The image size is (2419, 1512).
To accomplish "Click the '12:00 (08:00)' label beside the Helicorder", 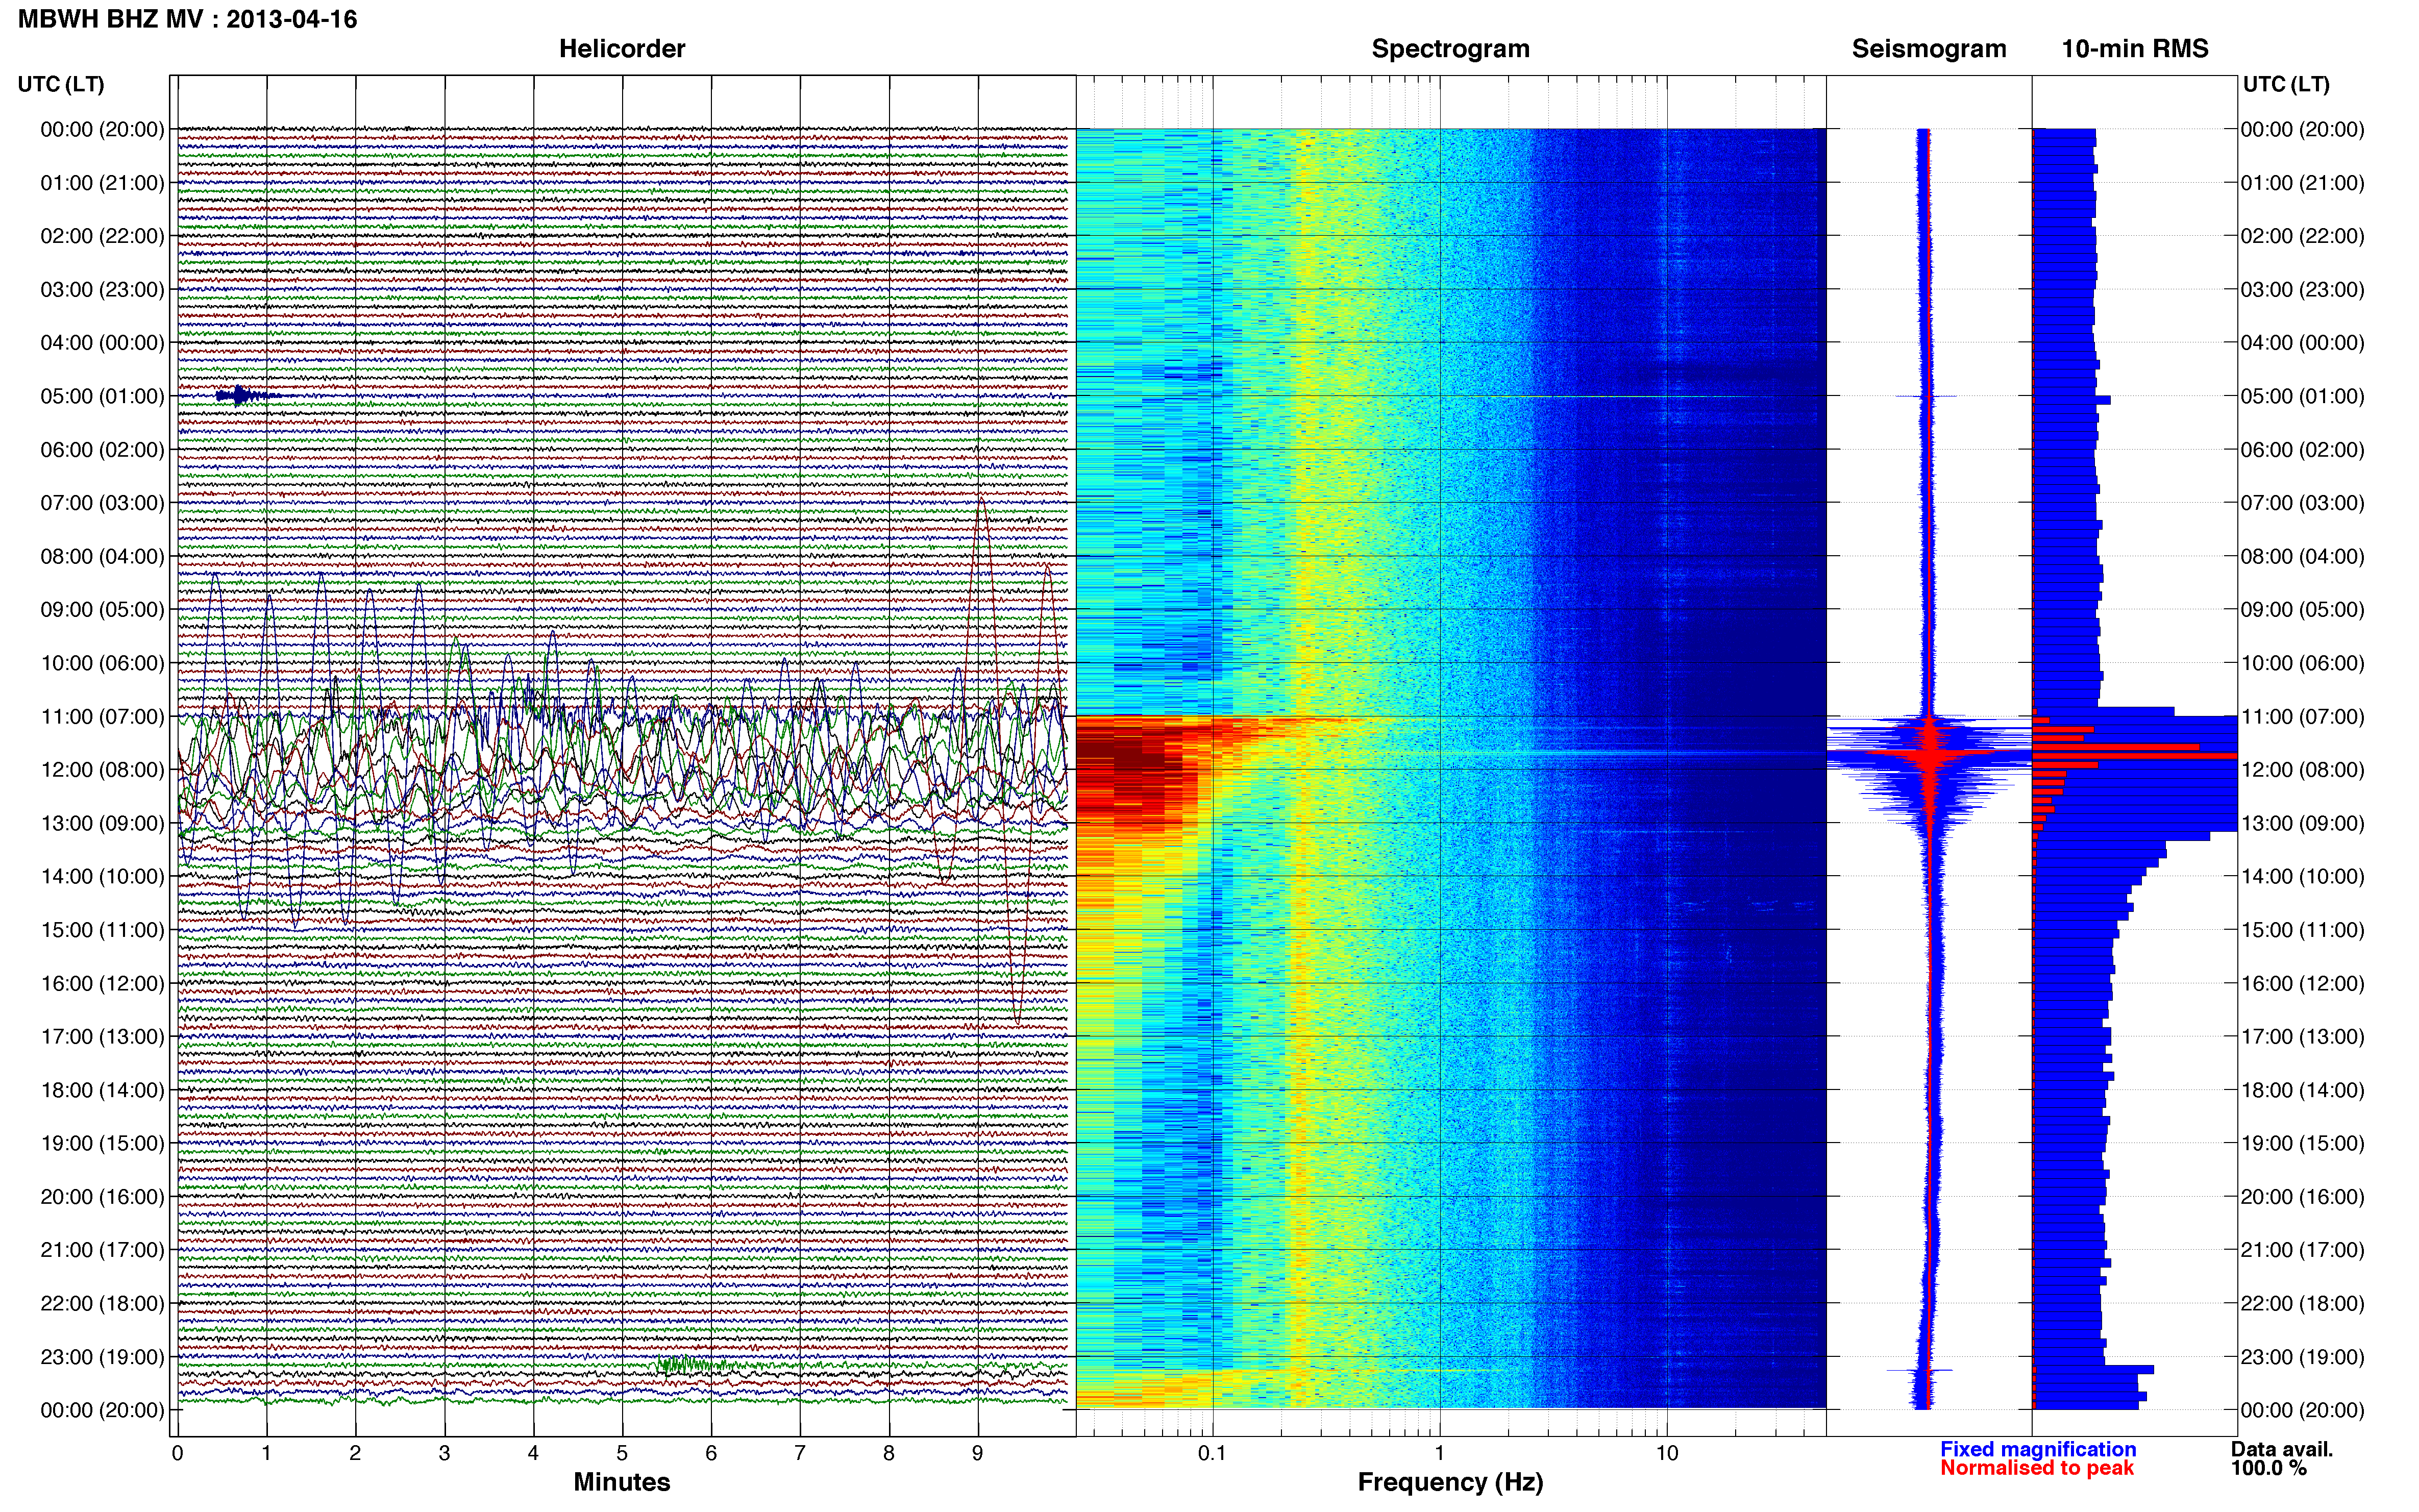I will [x=102, y=770].
